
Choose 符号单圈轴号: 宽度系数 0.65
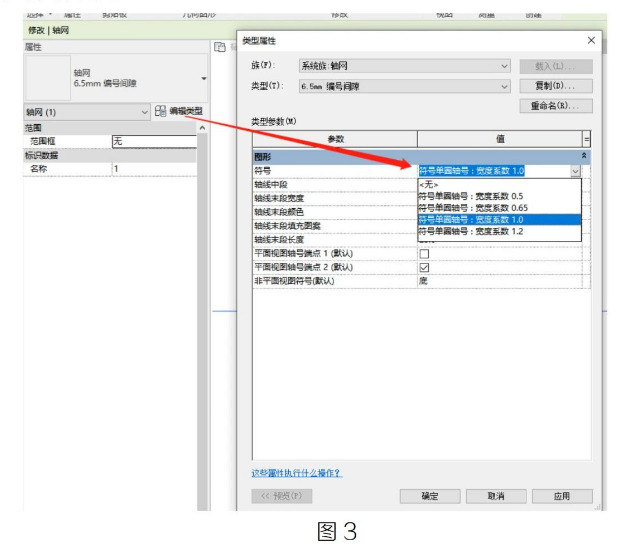coord(499,208)
